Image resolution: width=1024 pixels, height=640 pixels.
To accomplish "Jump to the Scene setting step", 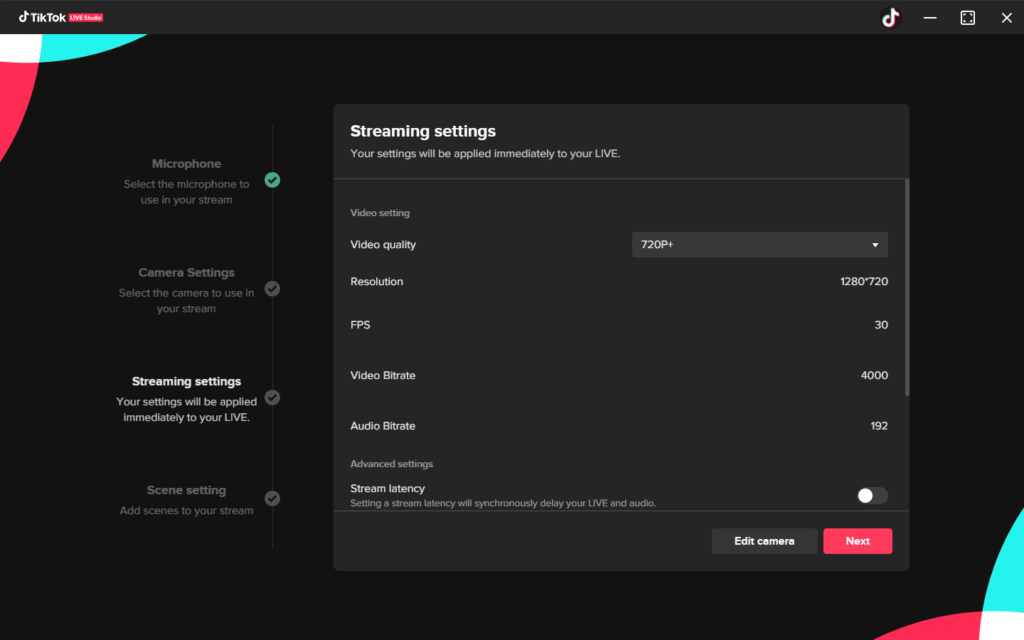I will [186, 491].
